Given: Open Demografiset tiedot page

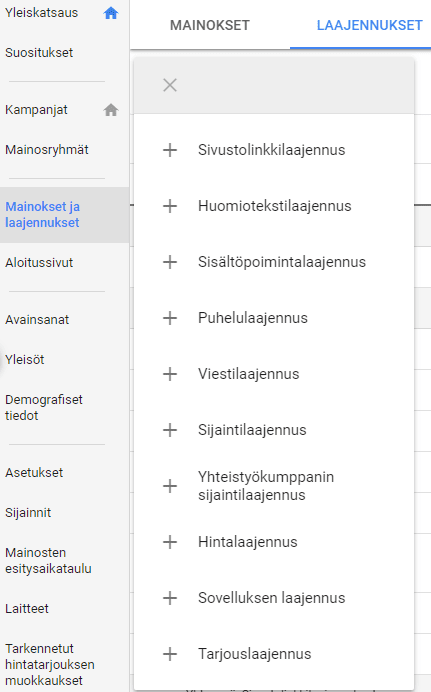Looking at the screenshot, I should pyautogui.click(x=44, y=407).
